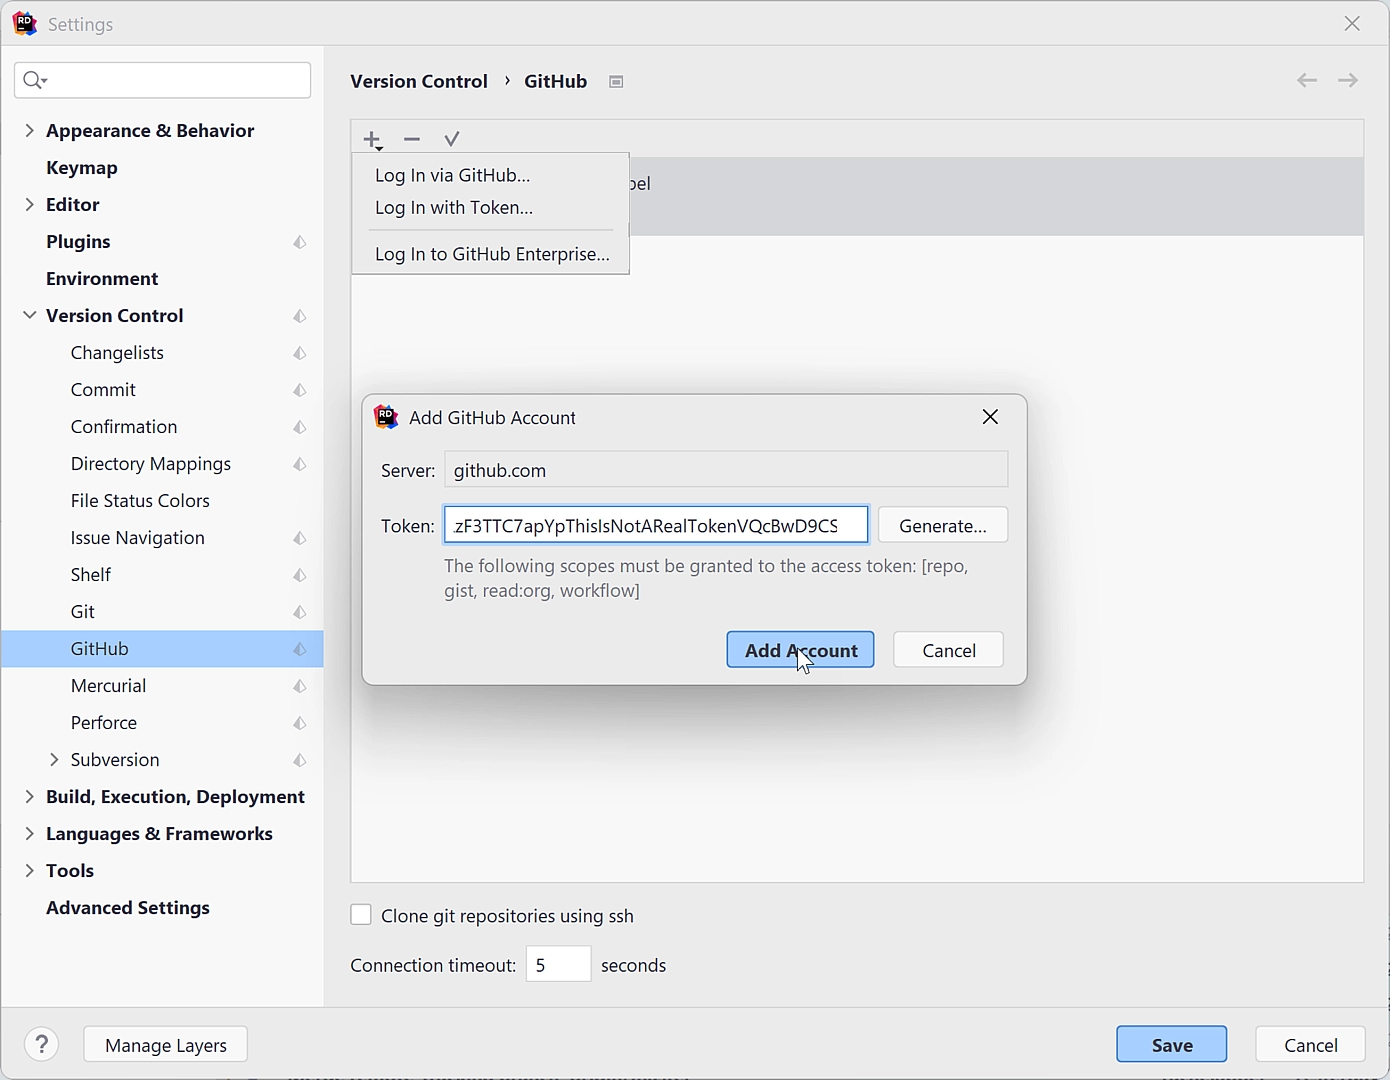This screenshot has width=1390, height=1080.
Task: Click the layer icon next to Mercurial
Action: coord(299,686)
